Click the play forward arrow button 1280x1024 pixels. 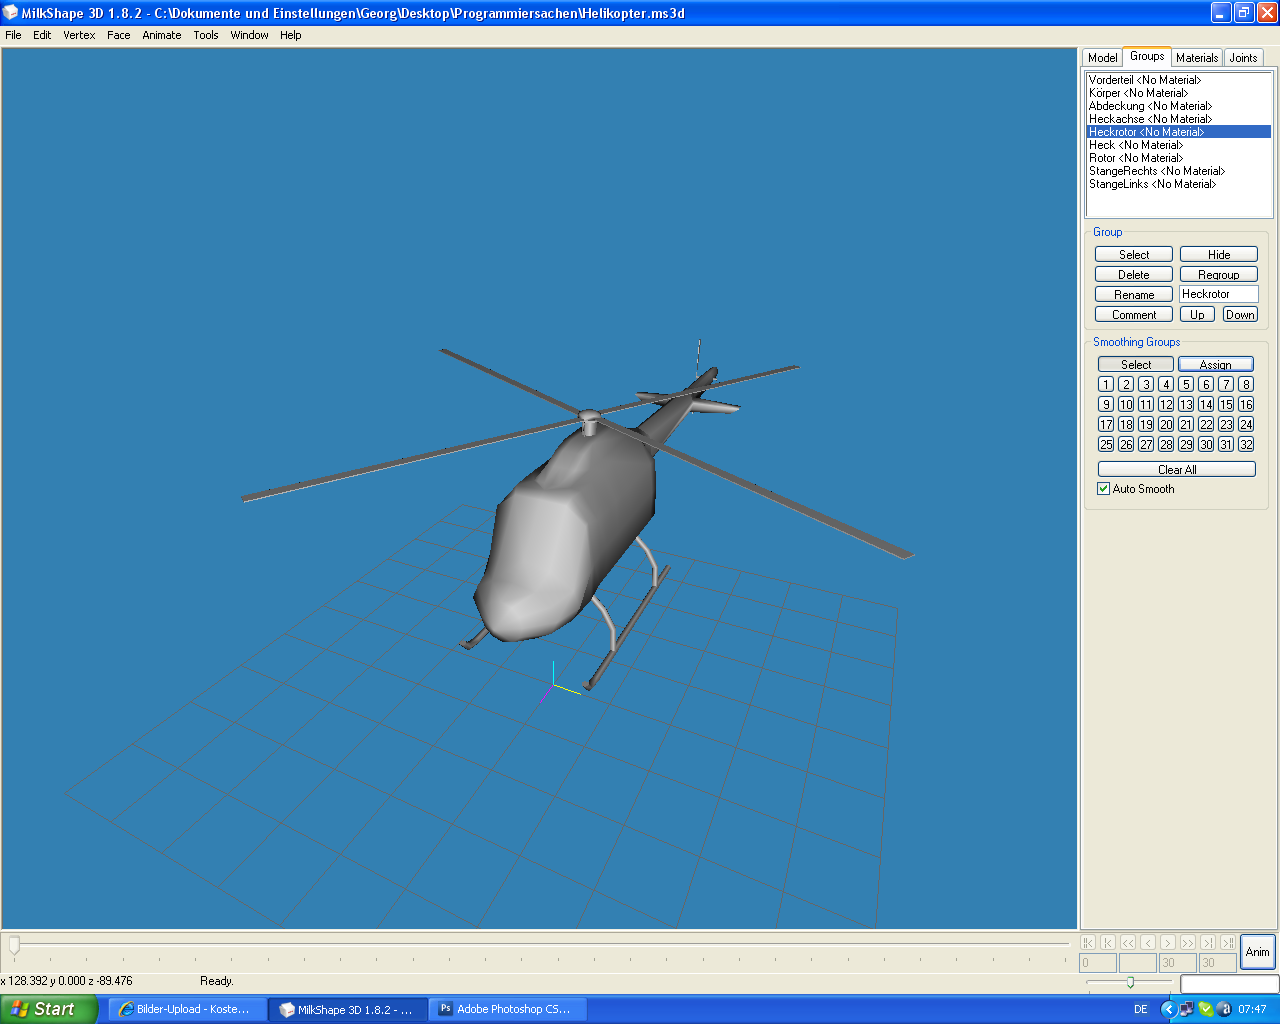tap(1168, 942)
